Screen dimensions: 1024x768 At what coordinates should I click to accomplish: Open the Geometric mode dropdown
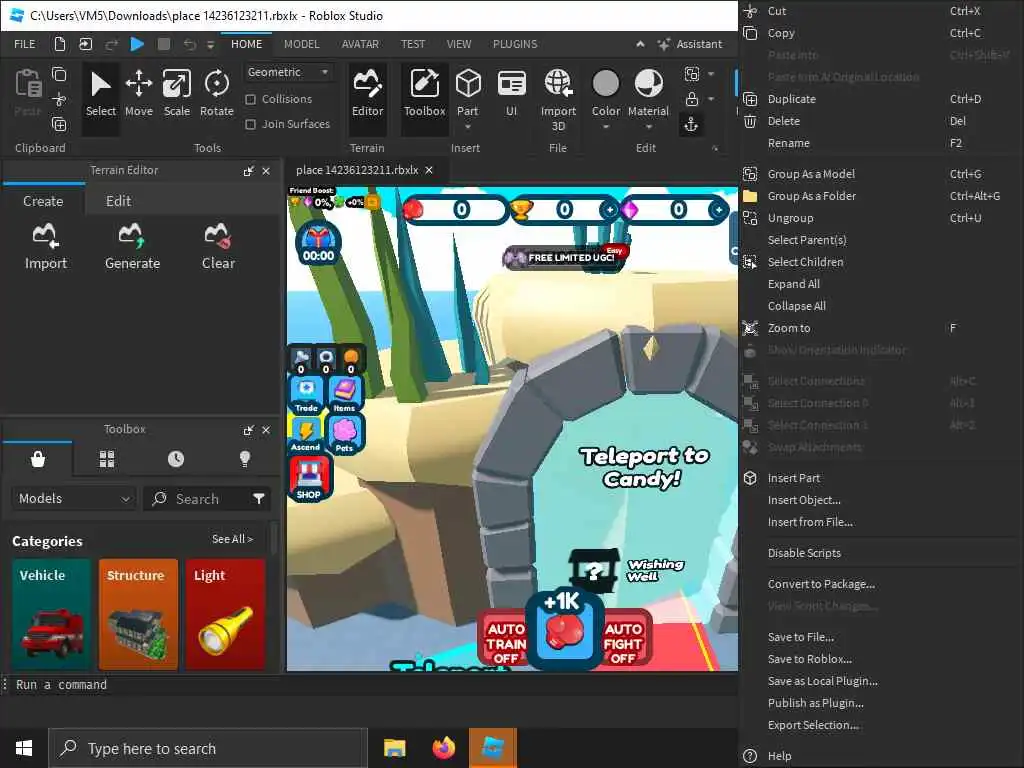pyautogui.click(x=288, y=72)
